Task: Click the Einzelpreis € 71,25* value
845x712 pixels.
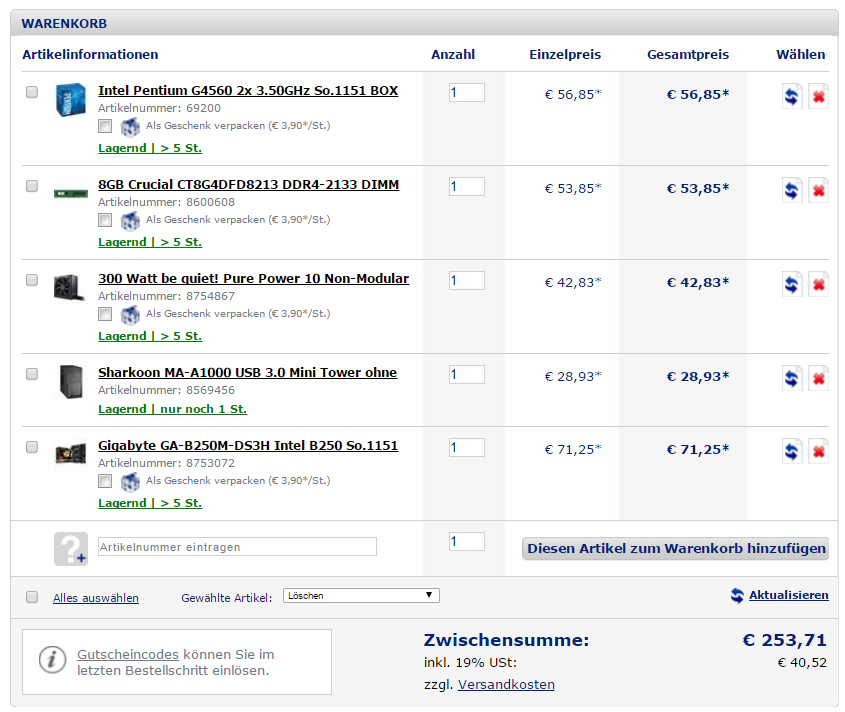Action: (x=573, y=450)
